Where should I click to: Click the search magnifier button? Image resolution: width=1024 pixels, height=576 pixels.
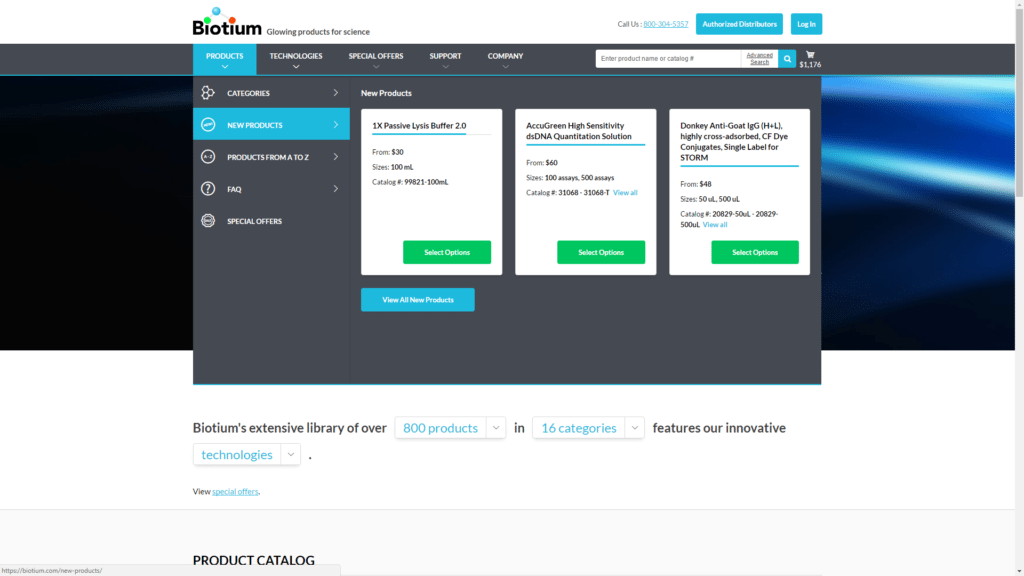[787, 59]
